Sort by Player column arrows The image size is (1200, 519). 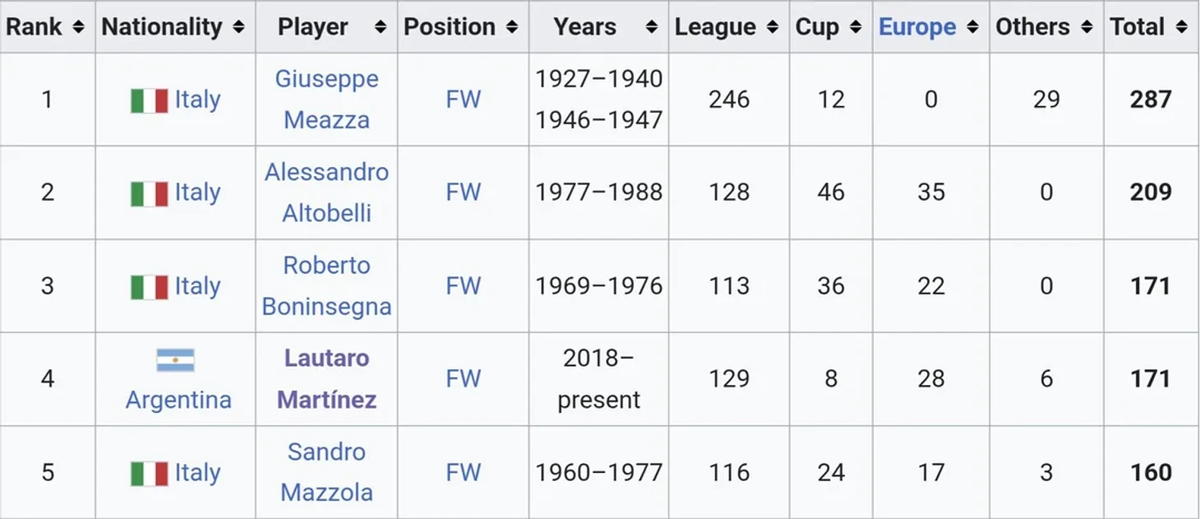pyautogui.click(x=380, y=27)
